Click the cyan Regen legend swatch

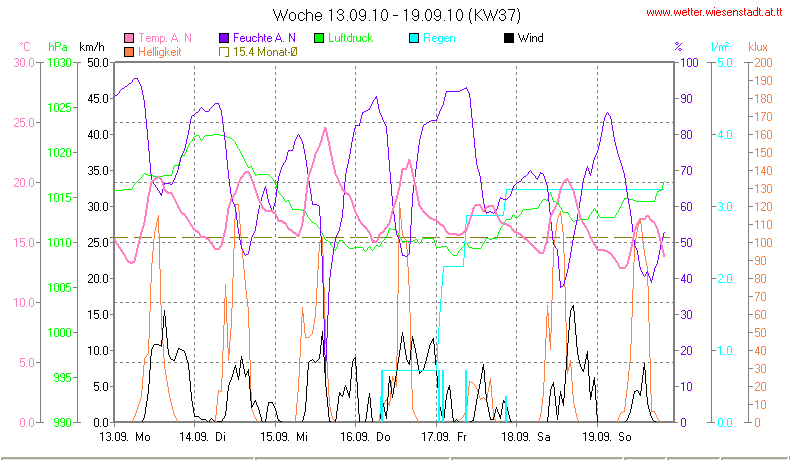click(x=414, y=38)
